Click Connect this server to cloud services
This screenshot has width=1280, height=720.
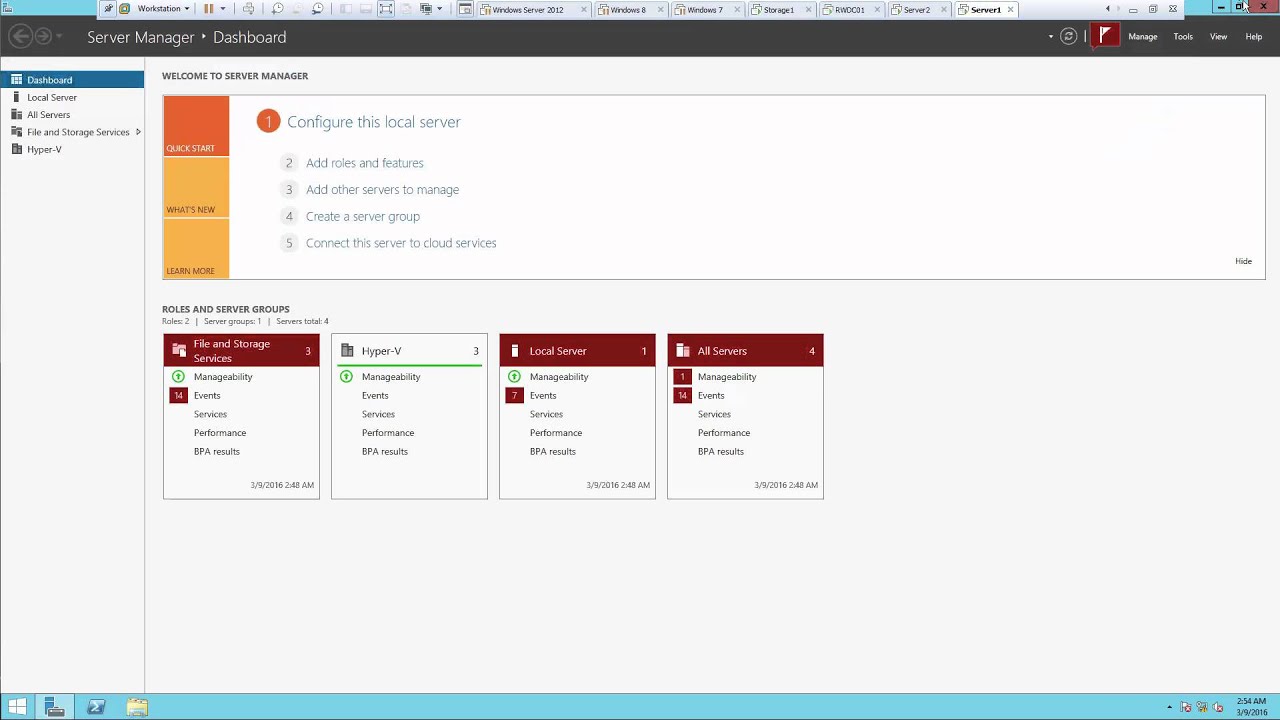point(401,243)
